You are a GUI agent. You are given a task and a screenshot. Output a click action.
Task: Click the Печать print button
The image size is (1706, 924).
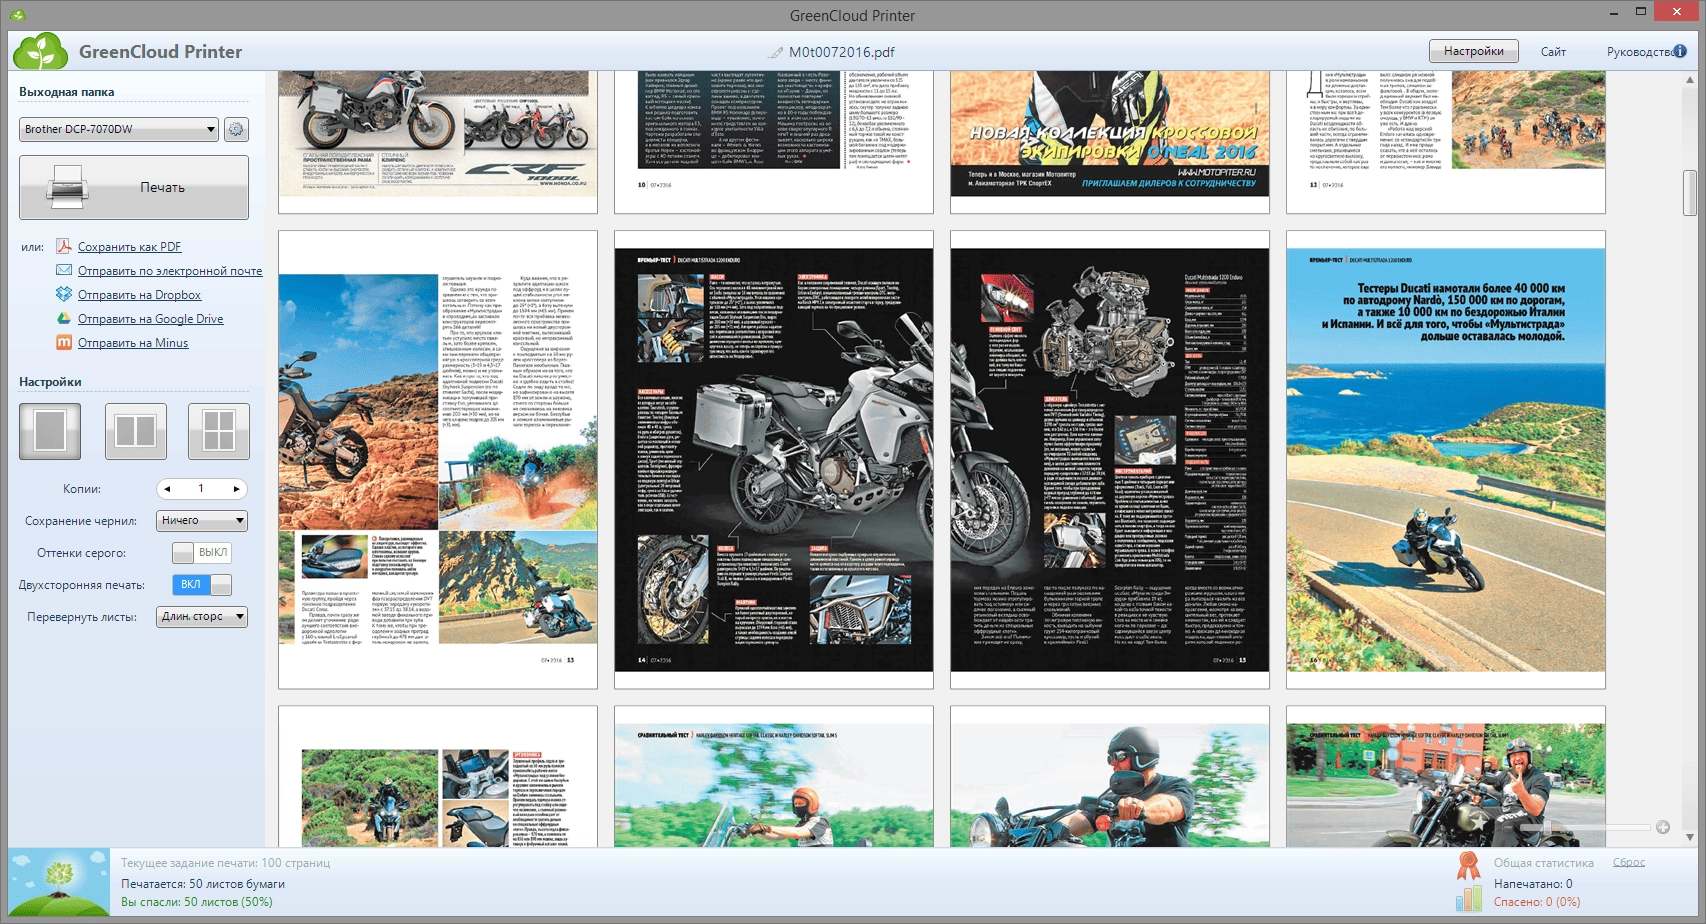coord(134,187)
